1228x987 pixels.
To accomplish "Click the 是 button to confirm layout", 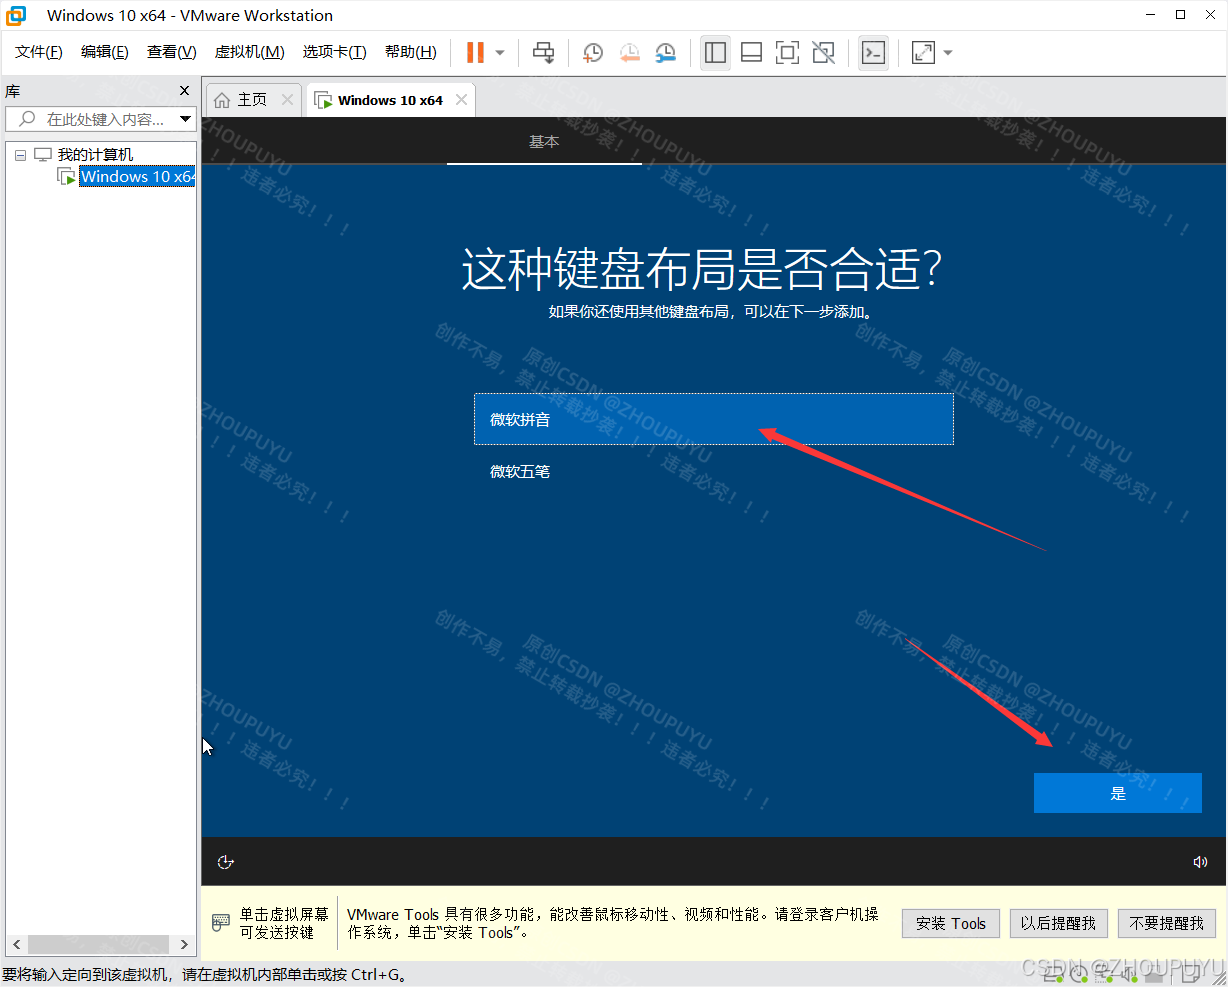I will point(1118,793).
